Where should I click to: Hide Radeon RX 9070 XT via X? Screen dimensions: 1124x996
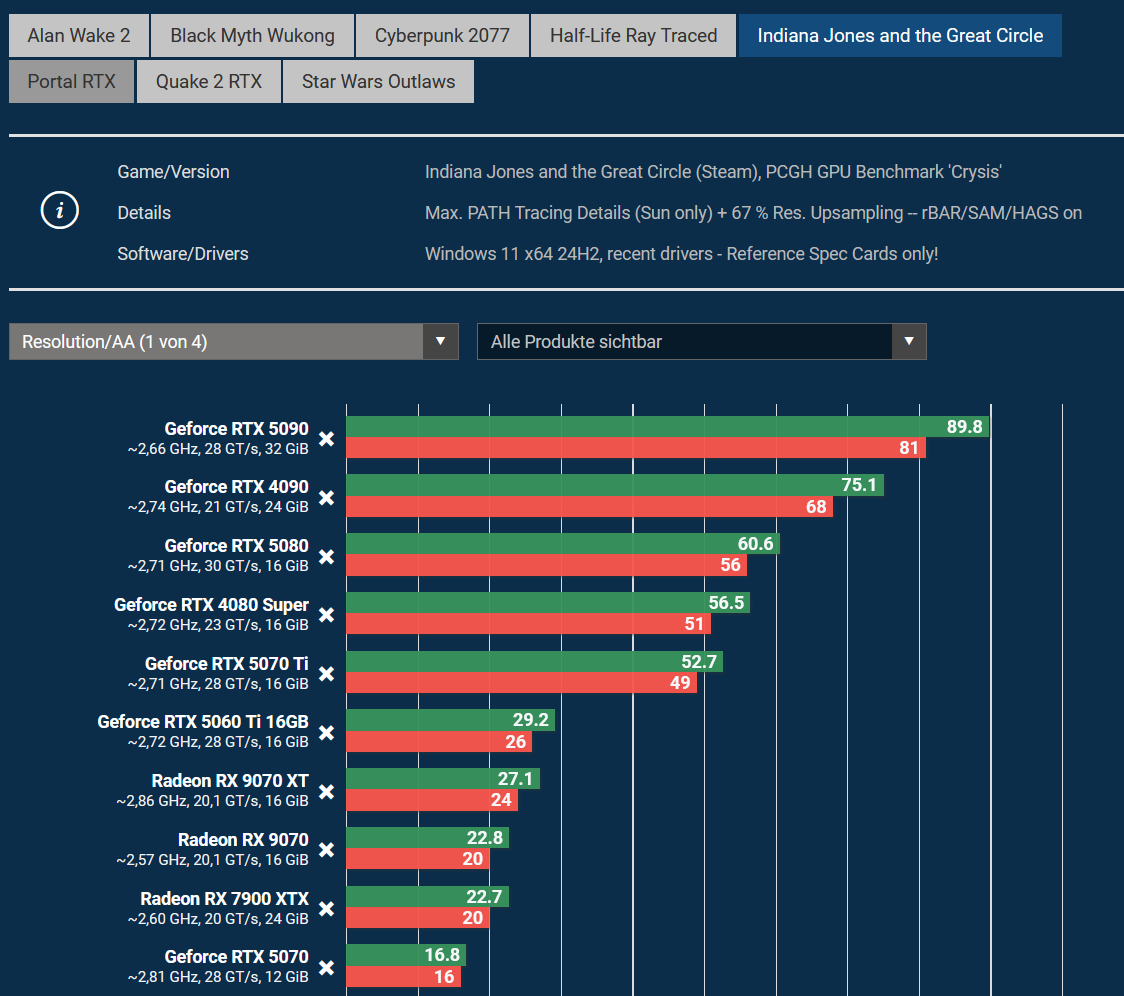[x=326, y=791]
